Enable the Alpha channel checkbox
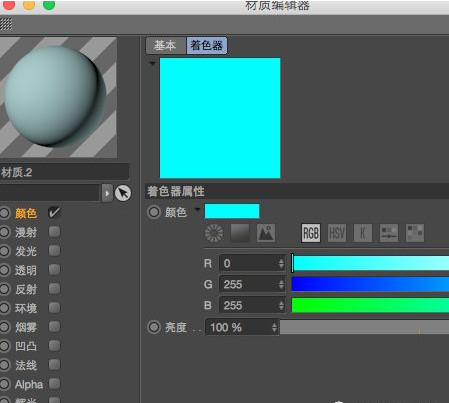449x403 pixels. tap(54, 383)
